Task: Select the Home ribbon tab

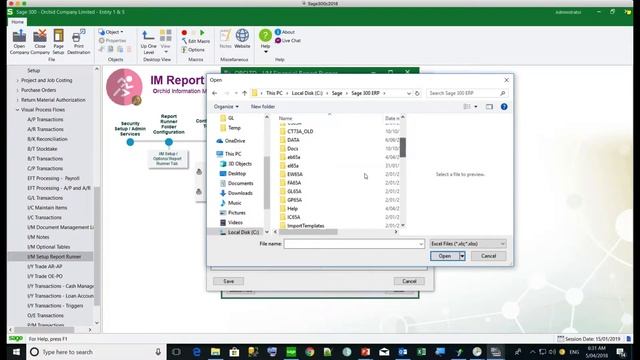Action: (18, 22)
